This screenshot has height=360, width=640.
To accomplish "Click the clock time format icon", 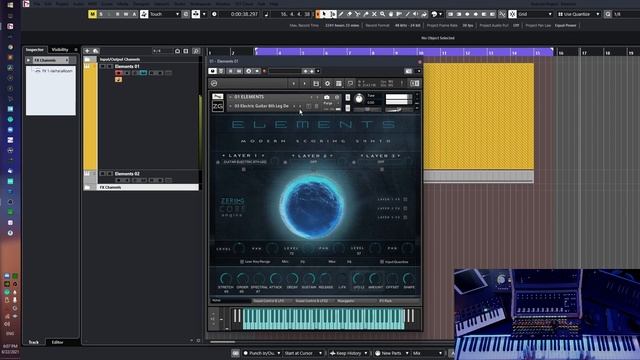I will click(x=214, y=14).
